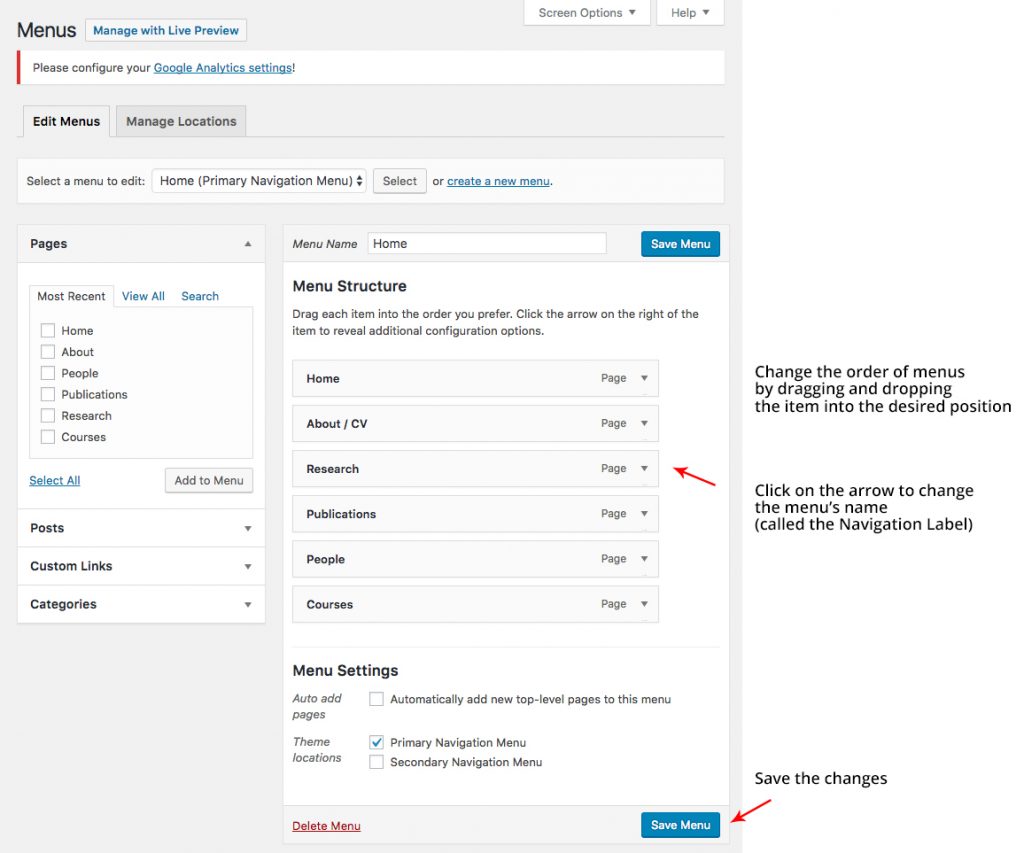This screenshot has height=853, width=1024.
Task: Click the Menu Name text field
Action: [487, 243]
